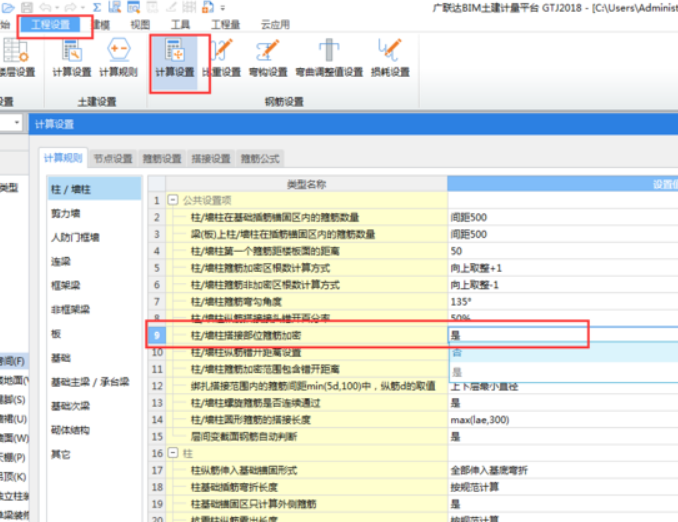Open 弯钩设置 rebar tool

(x=268, y=58)
